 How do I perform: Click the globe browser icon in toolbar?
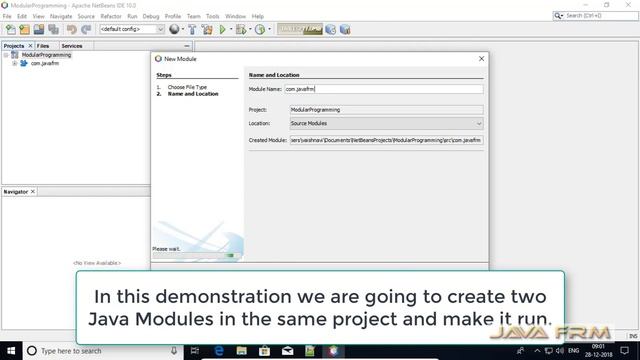[174, 29]
